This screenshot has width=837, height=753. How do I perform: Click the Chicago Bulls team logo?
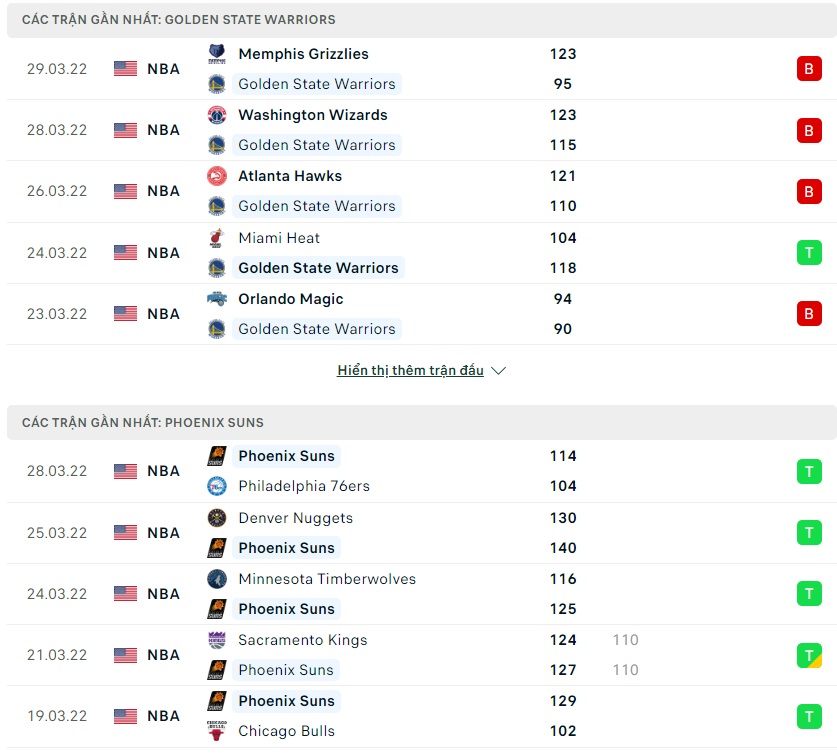click(x=216, y=731)
